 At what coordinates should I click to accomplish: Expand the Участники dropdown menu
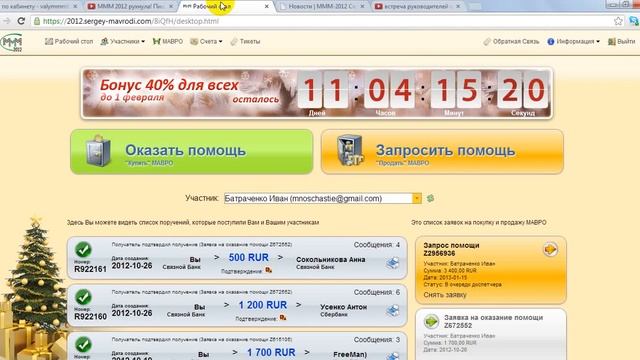(122, 41)
